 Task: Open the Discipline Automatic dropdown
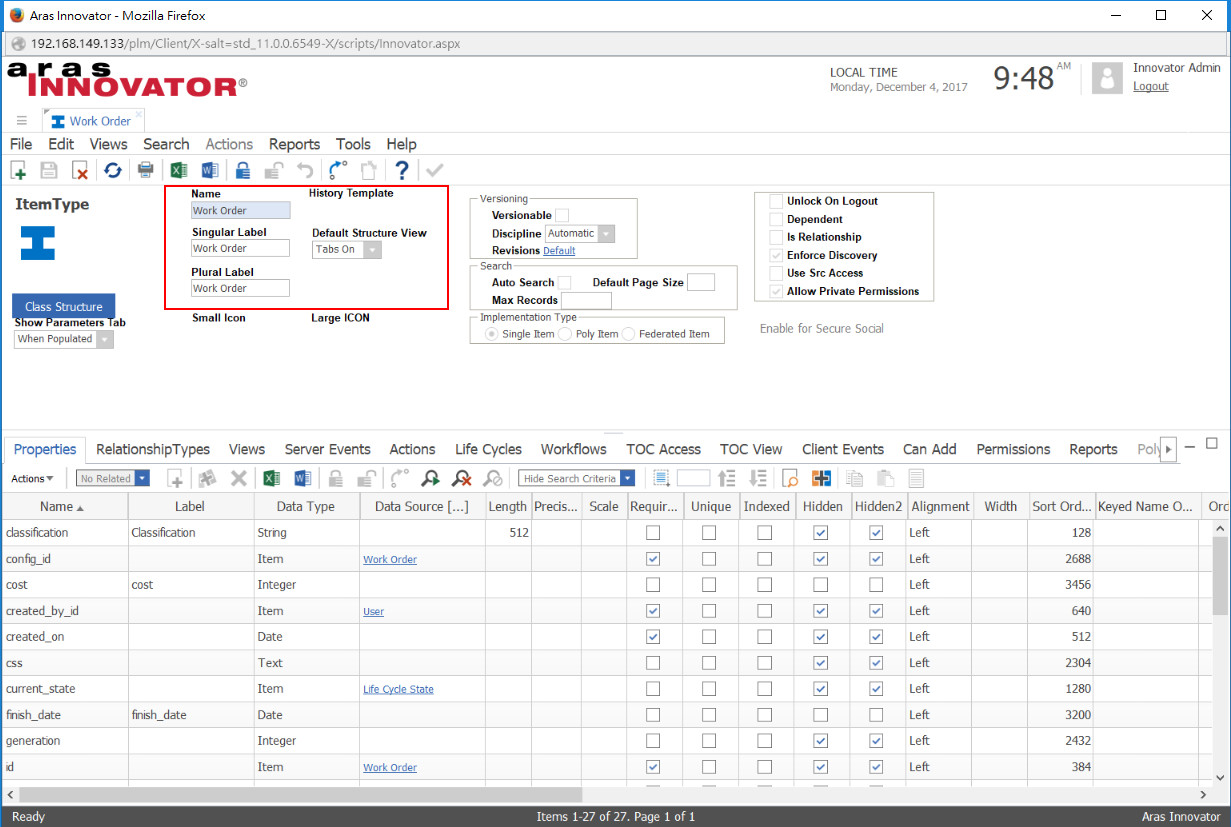[606, 233]
